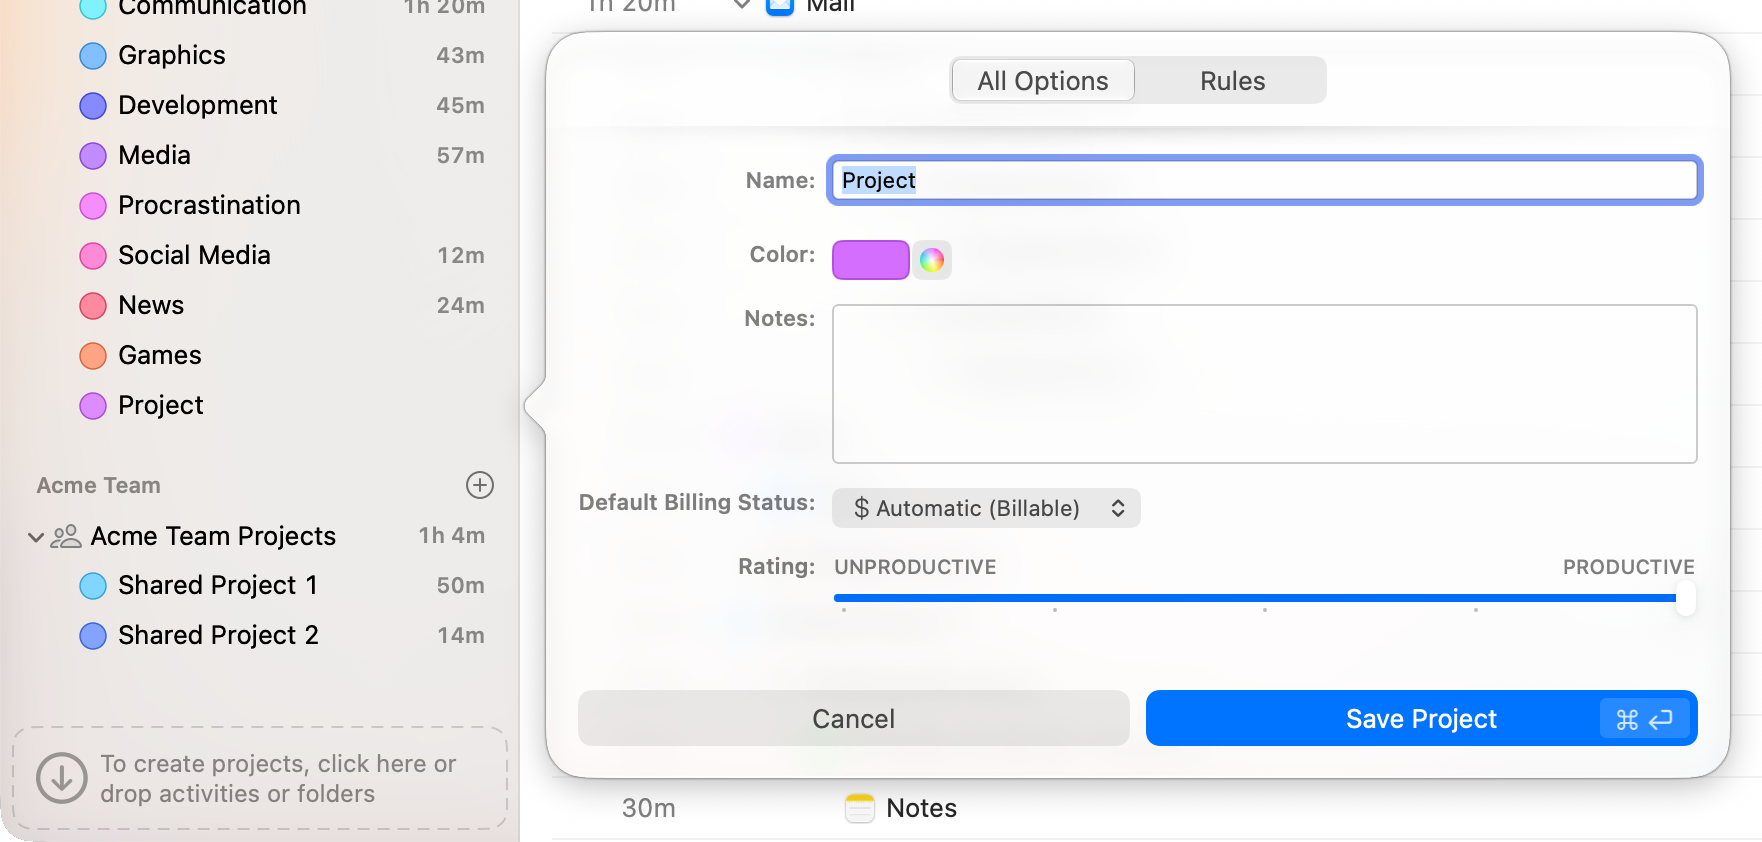Click the download arrow drop zone icon

point(62,778)
